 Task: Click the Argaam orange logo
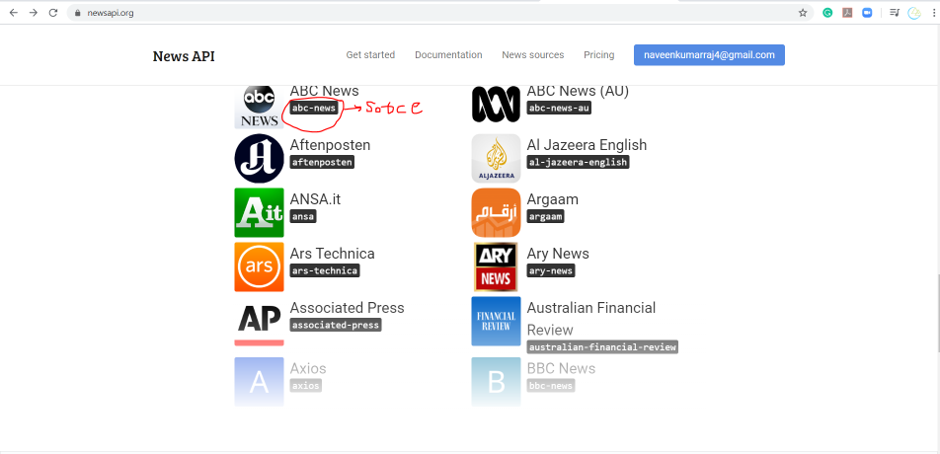[496, 213]
